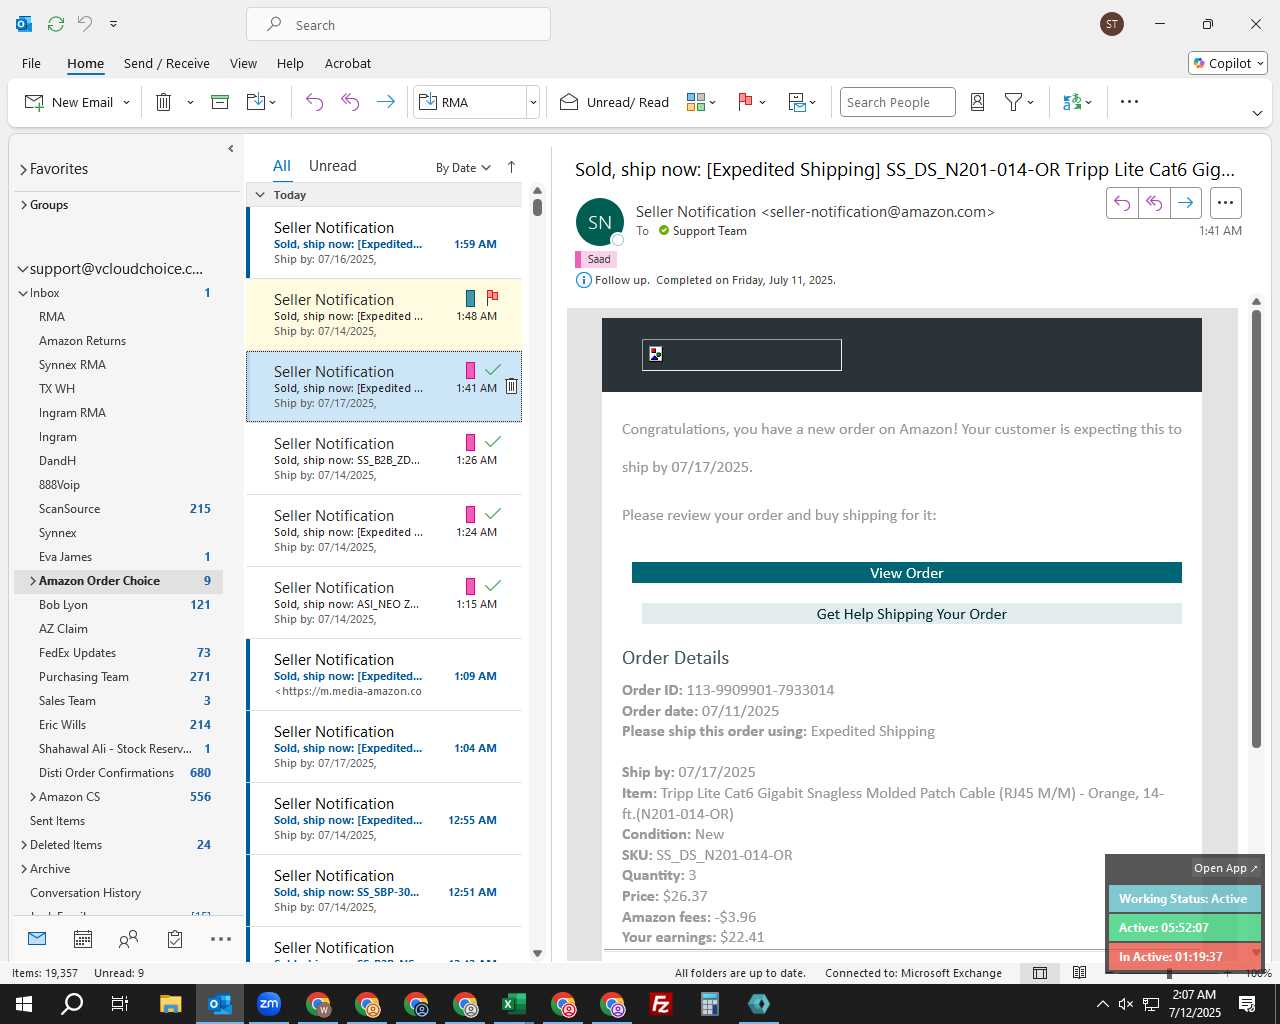This screenshot has height=1024, width=1280.
Task: Click the Filter Email funnel icon
Action: click(1013, 102)
